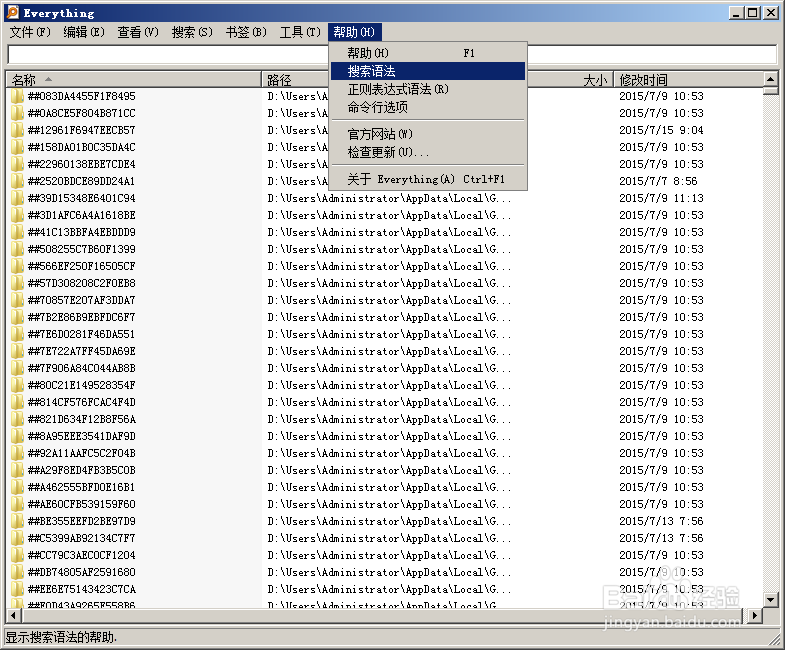Click folder icon of ##814CF576FCAC4F4D
The height and width of the screenshot is (650, 785).
17,403
